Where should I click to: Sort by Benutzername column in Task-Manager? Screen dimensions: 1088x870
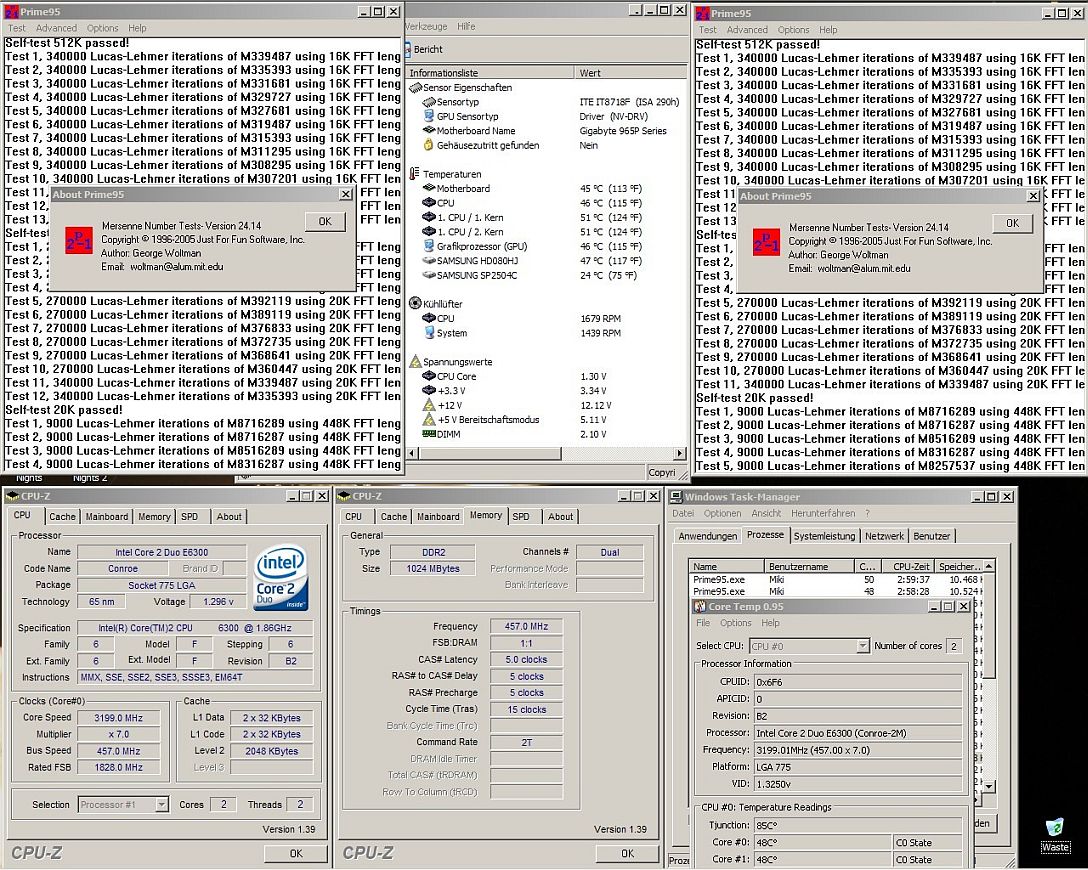tap(808, 566)
